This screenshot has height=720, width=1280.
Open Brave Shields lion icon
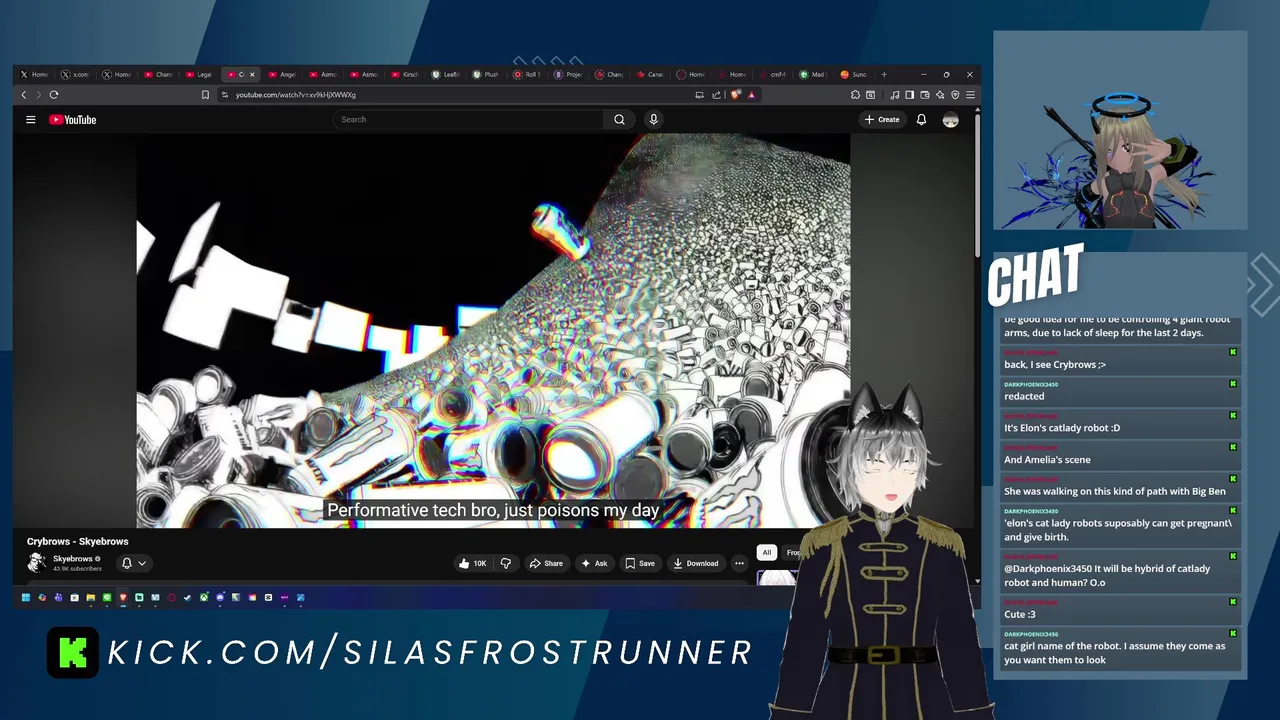(x=735, y=94)
